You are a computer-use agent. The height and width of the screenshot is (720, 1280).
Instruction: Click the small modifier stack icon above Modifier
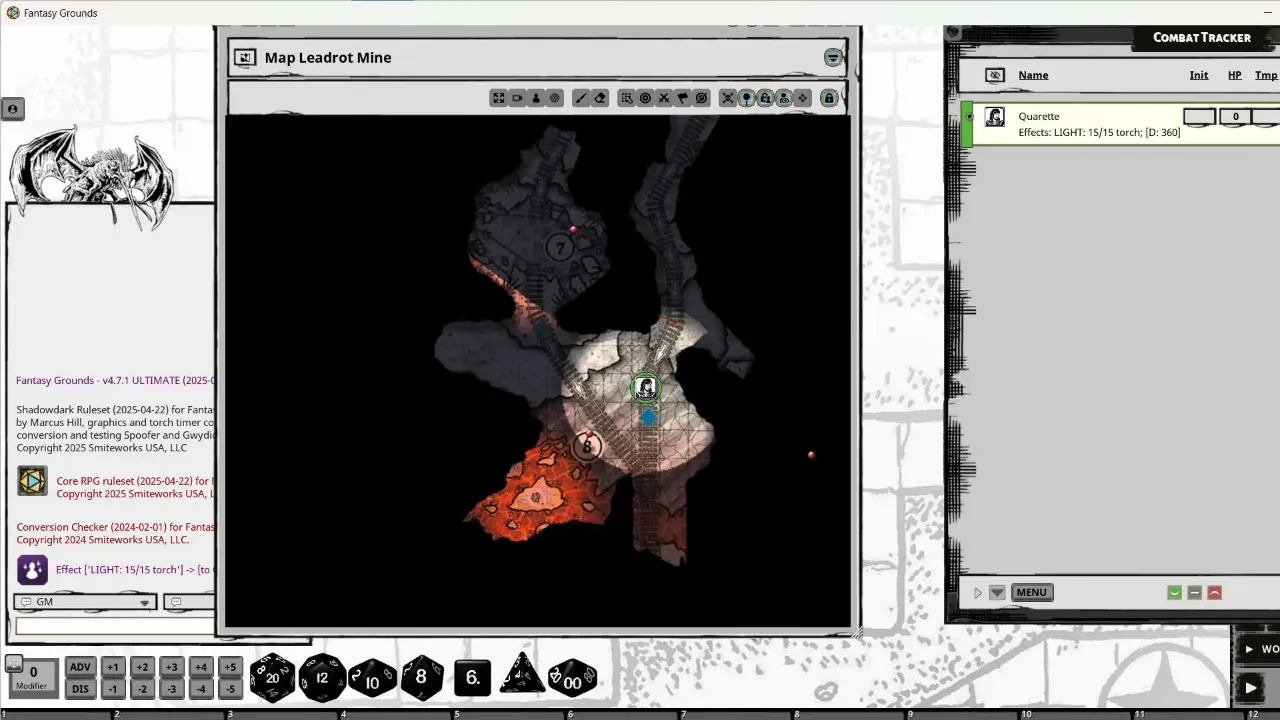14,662
